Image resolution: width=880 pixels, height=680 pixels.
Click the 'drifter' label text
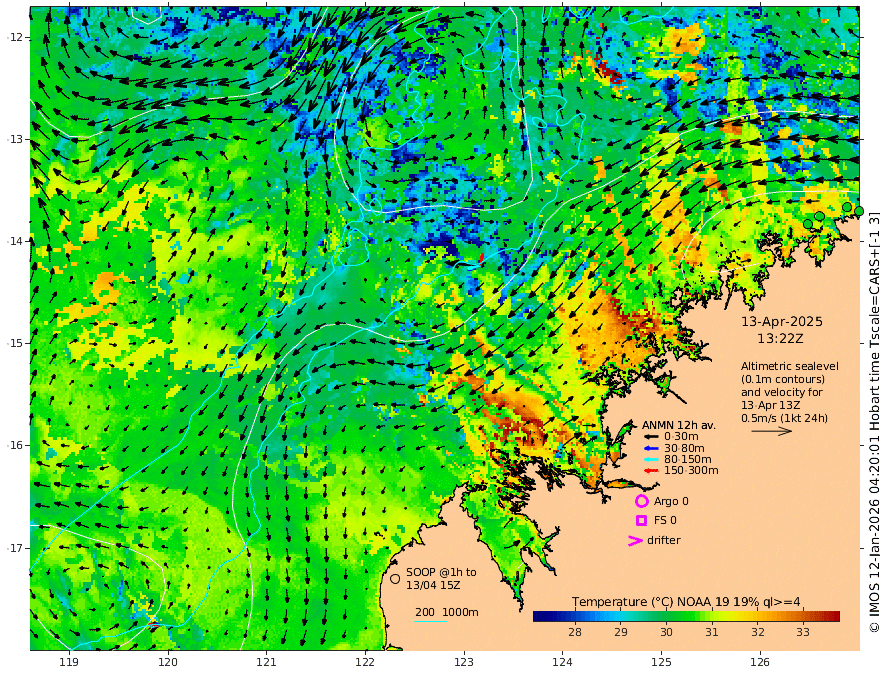click(x=663, y=540)
